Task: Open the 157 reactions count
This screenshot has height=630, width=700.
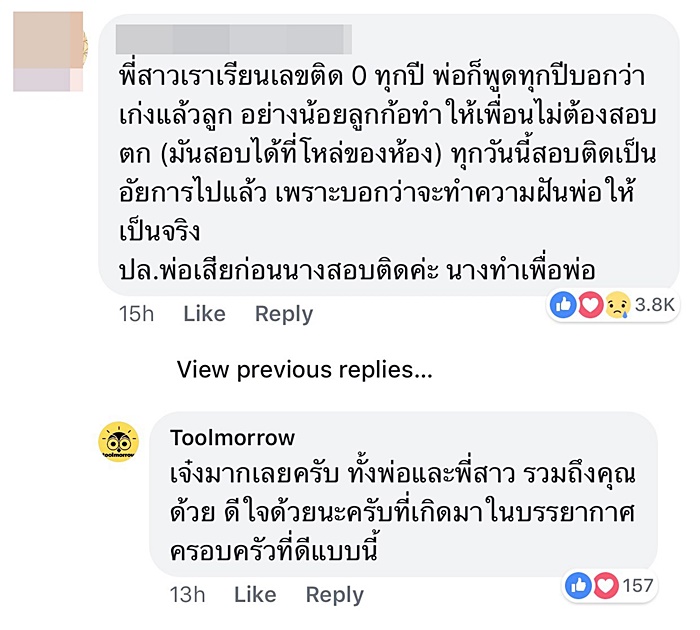Action: 637,585
